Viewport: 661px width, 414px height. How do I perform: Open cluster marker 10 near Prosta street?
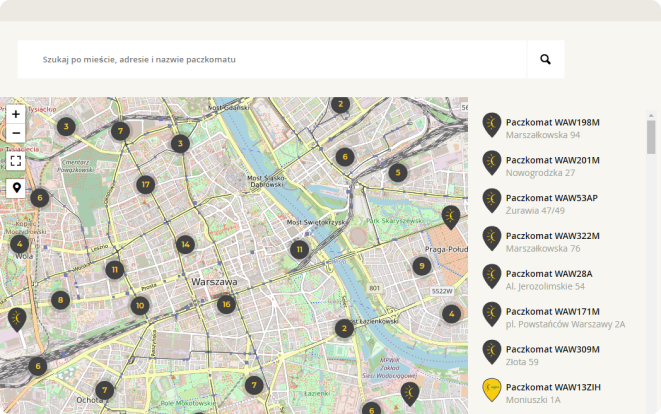tap(140, 306)
